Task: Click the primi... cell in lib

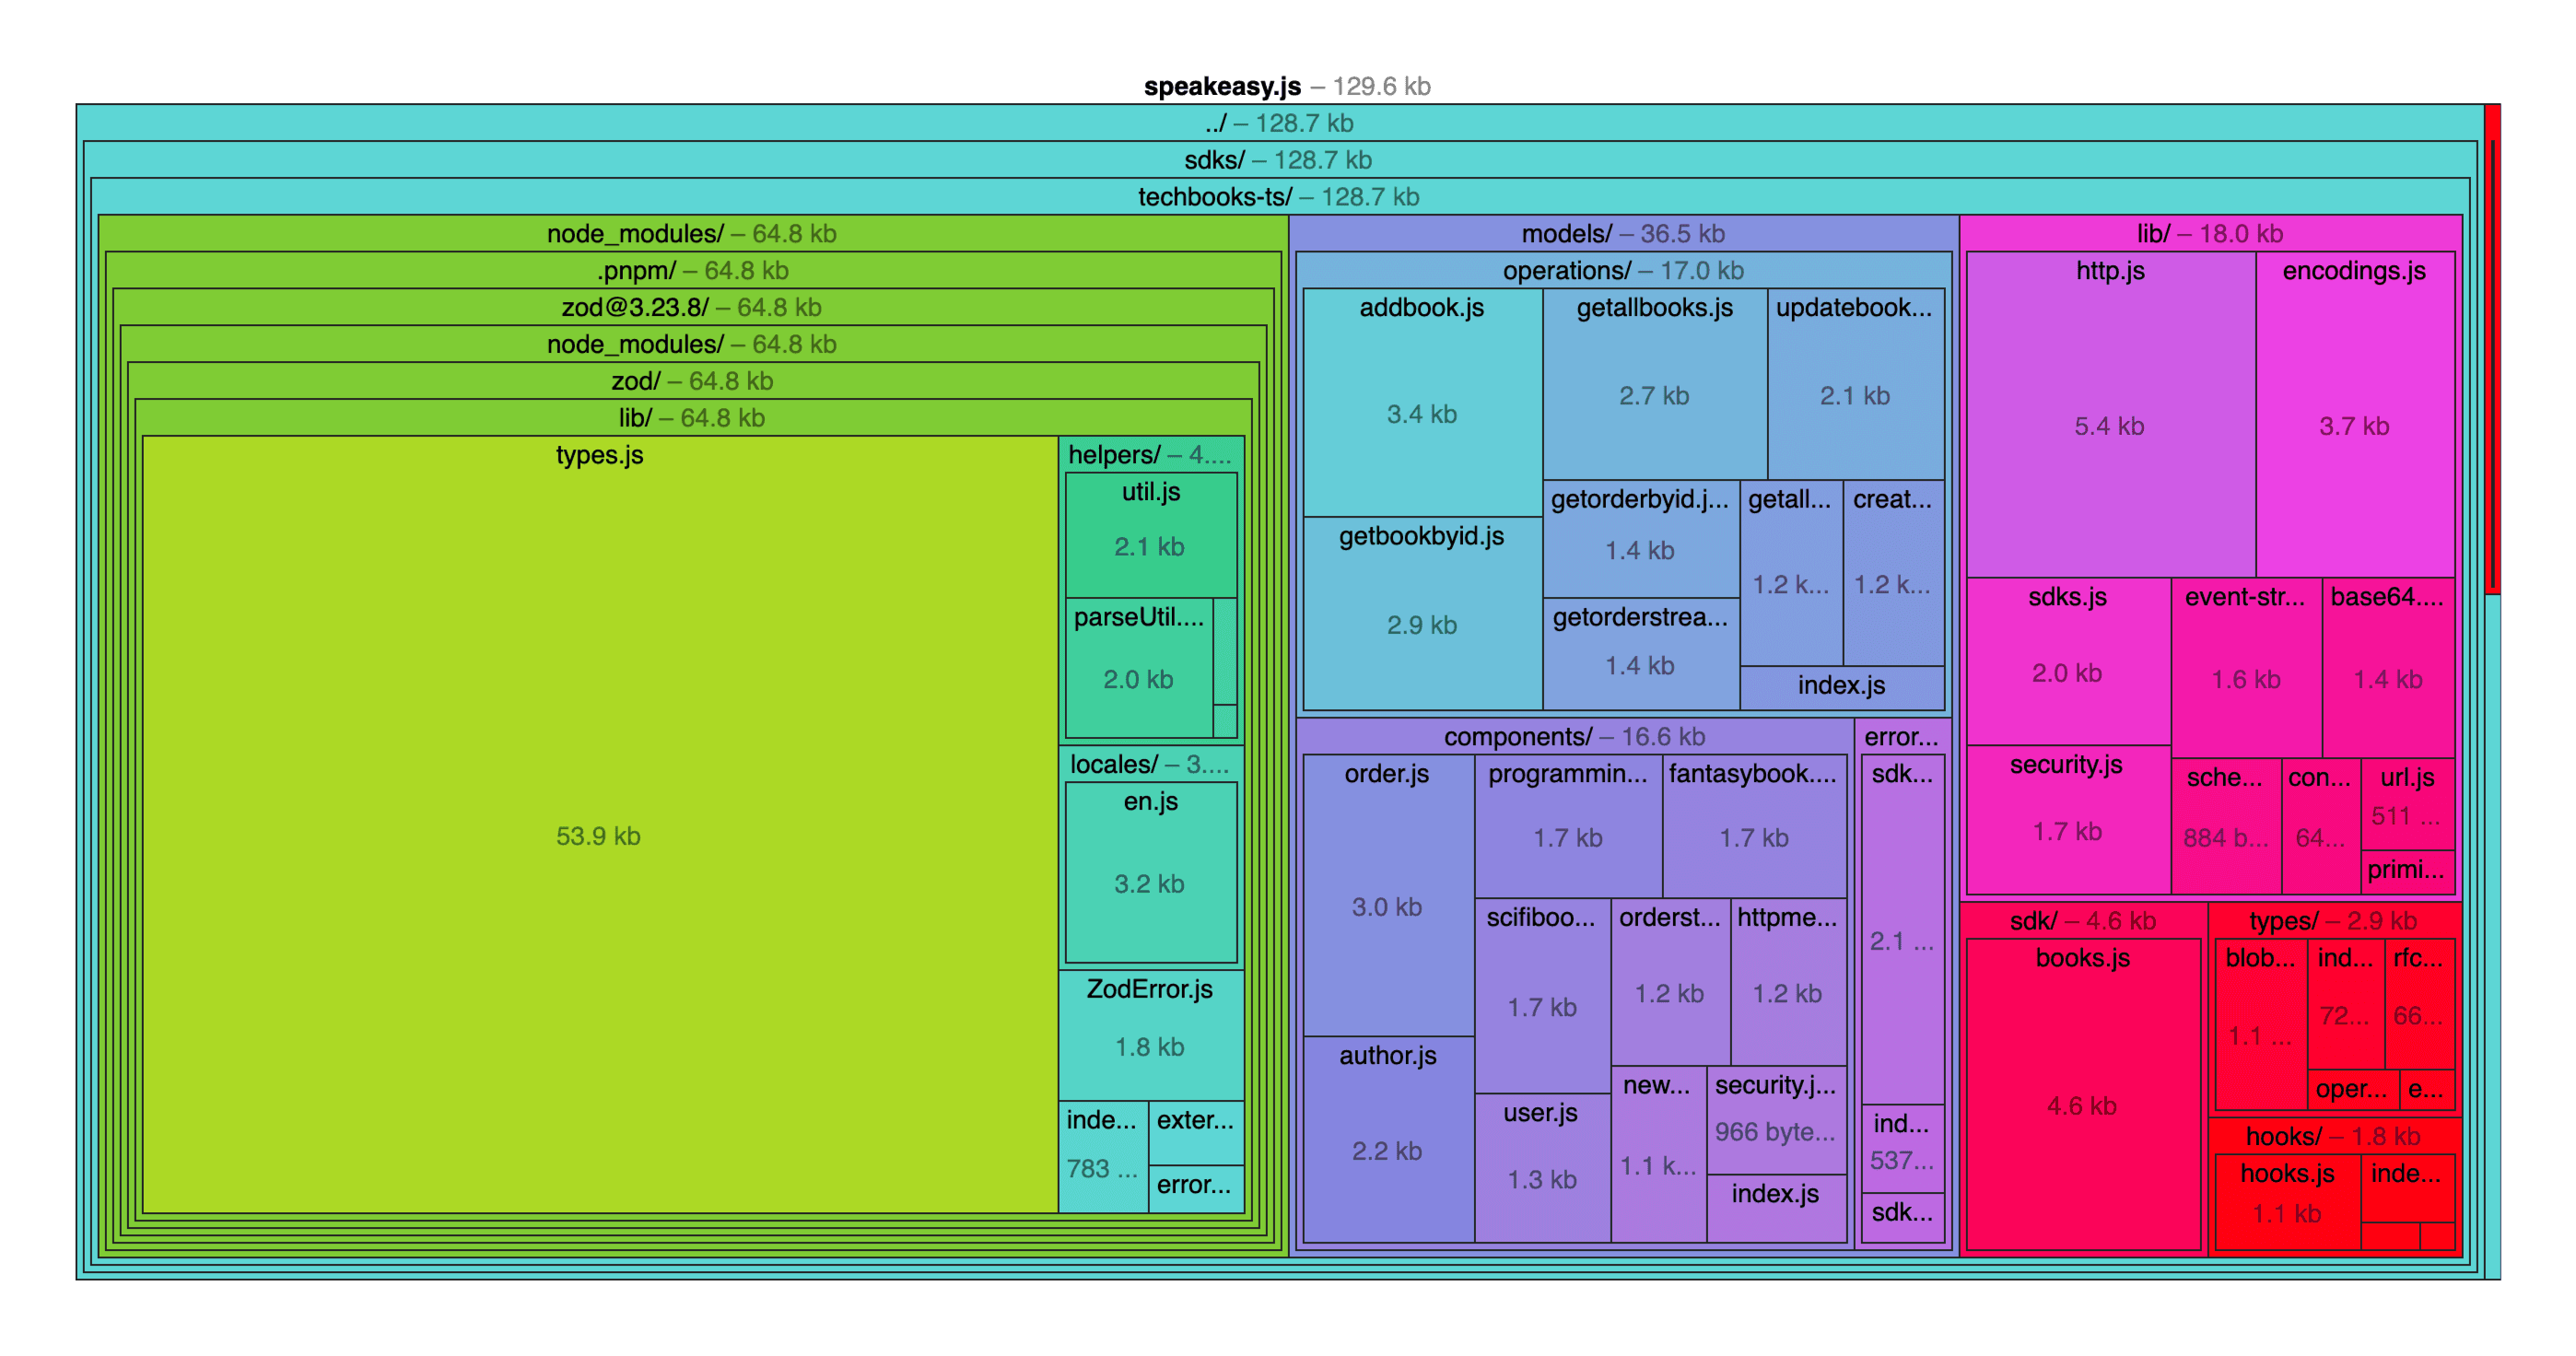Action: click(x=2408, y=872)
